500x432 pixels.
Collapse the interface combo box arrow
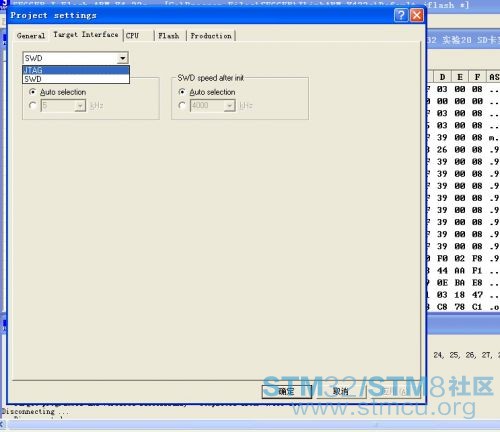[x=123, y=58]
